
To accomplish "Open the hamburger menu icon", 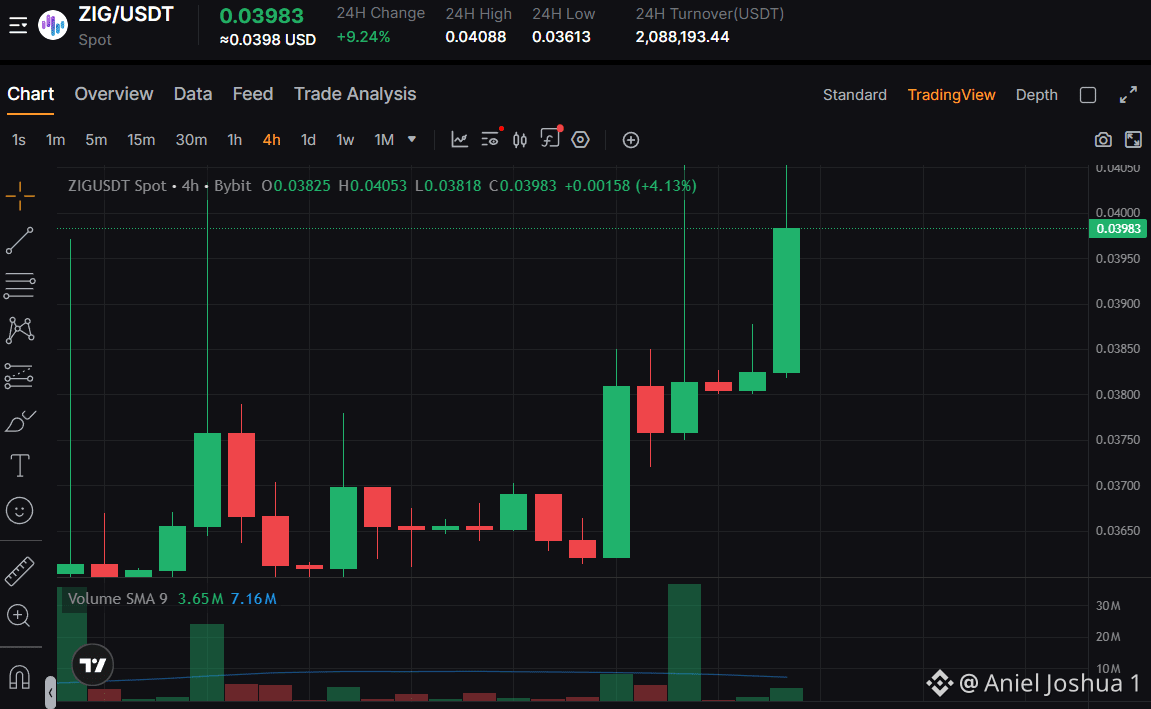I will pos(18,26).
